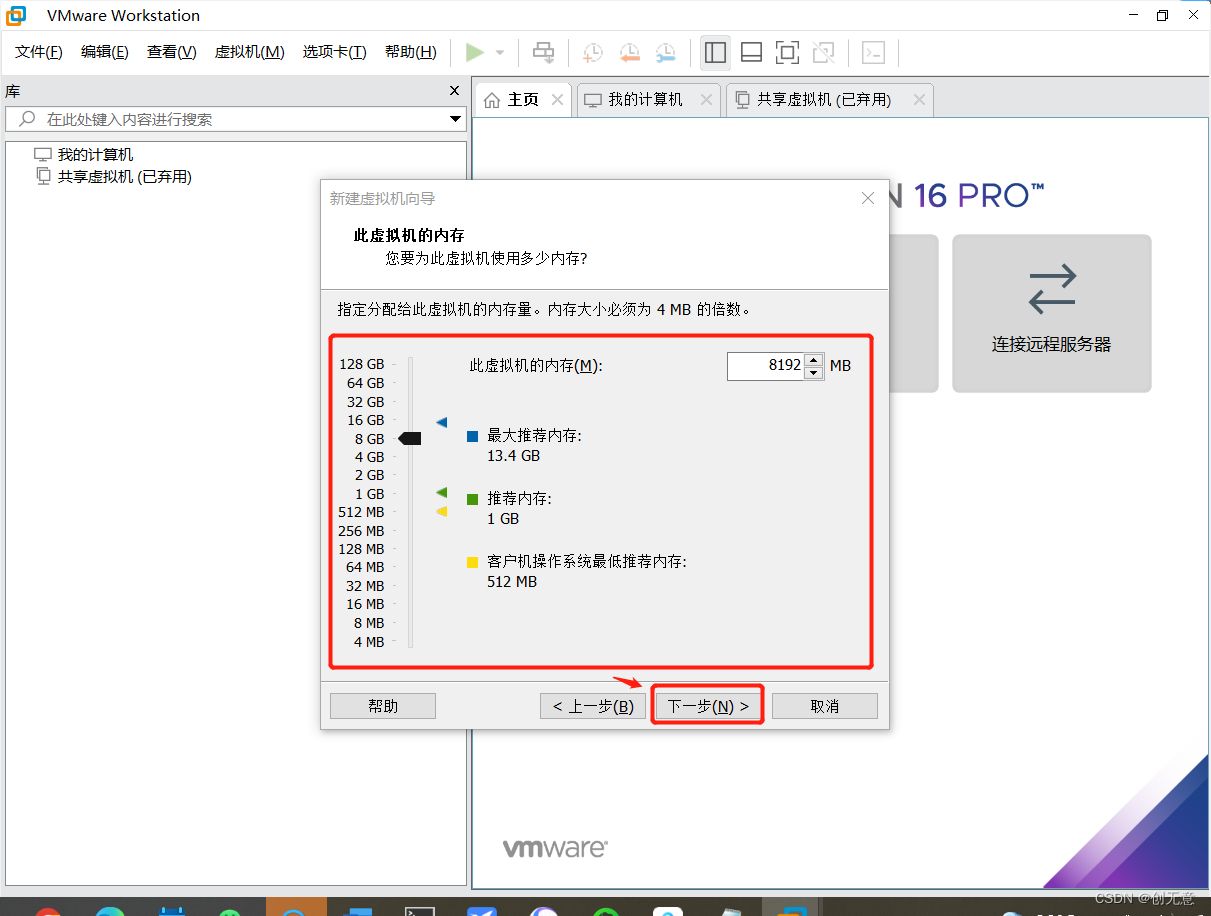Click the Unity mode toolbar icon
Image resolution: width=1211 pixels, height=916 pixels.
pyautogui.click(x=823, y=52)
